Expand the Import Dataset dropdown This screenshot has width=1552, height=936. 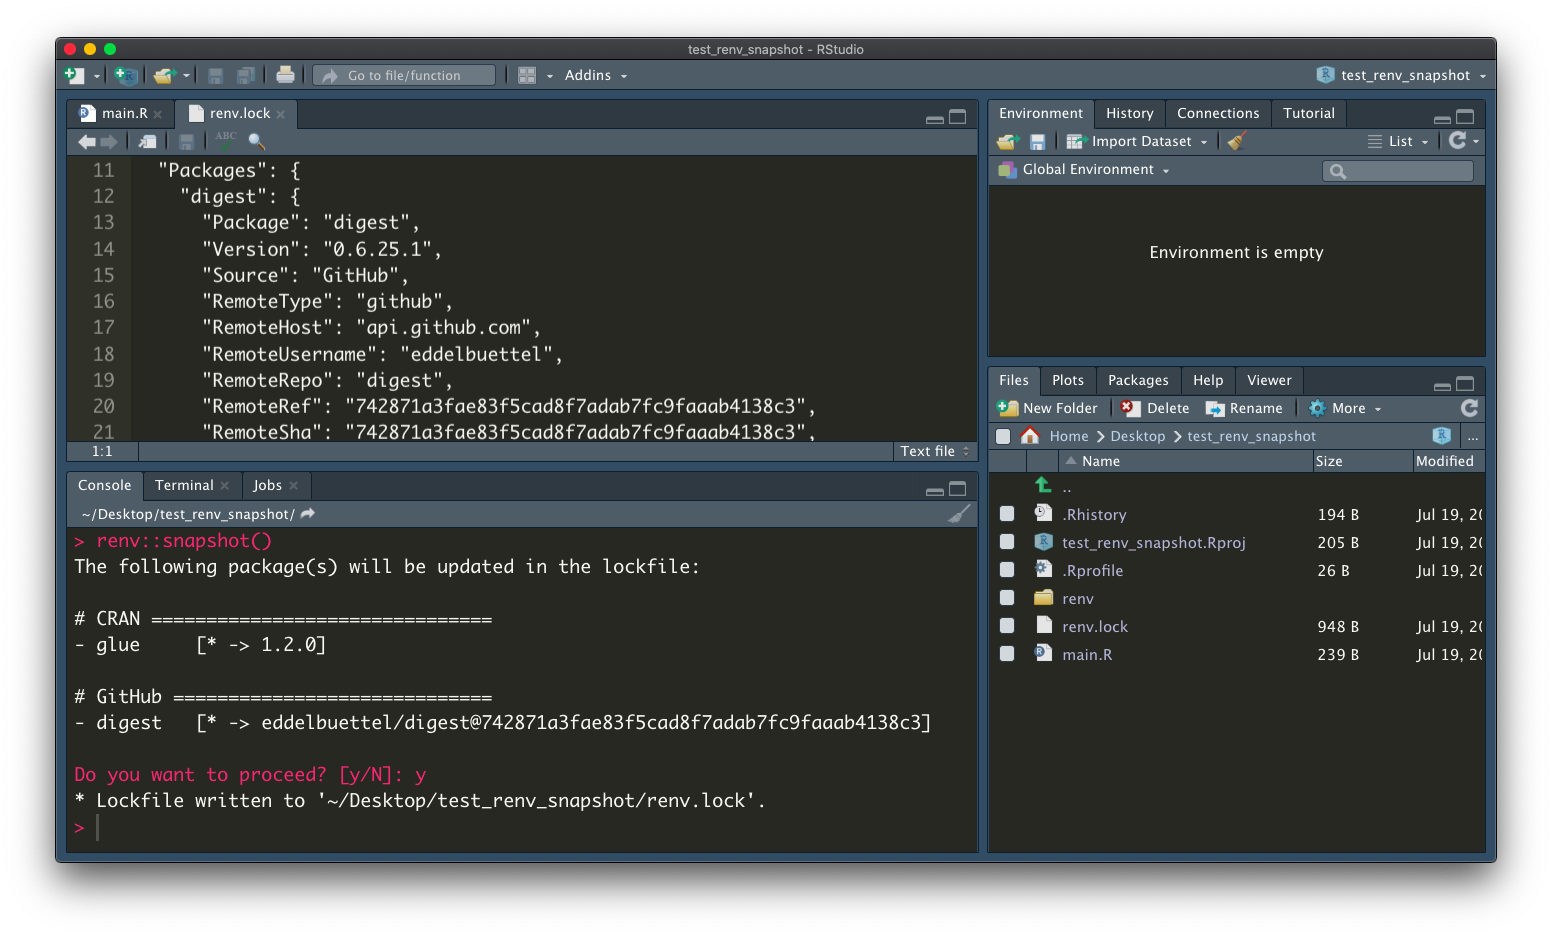[1138, 141]
